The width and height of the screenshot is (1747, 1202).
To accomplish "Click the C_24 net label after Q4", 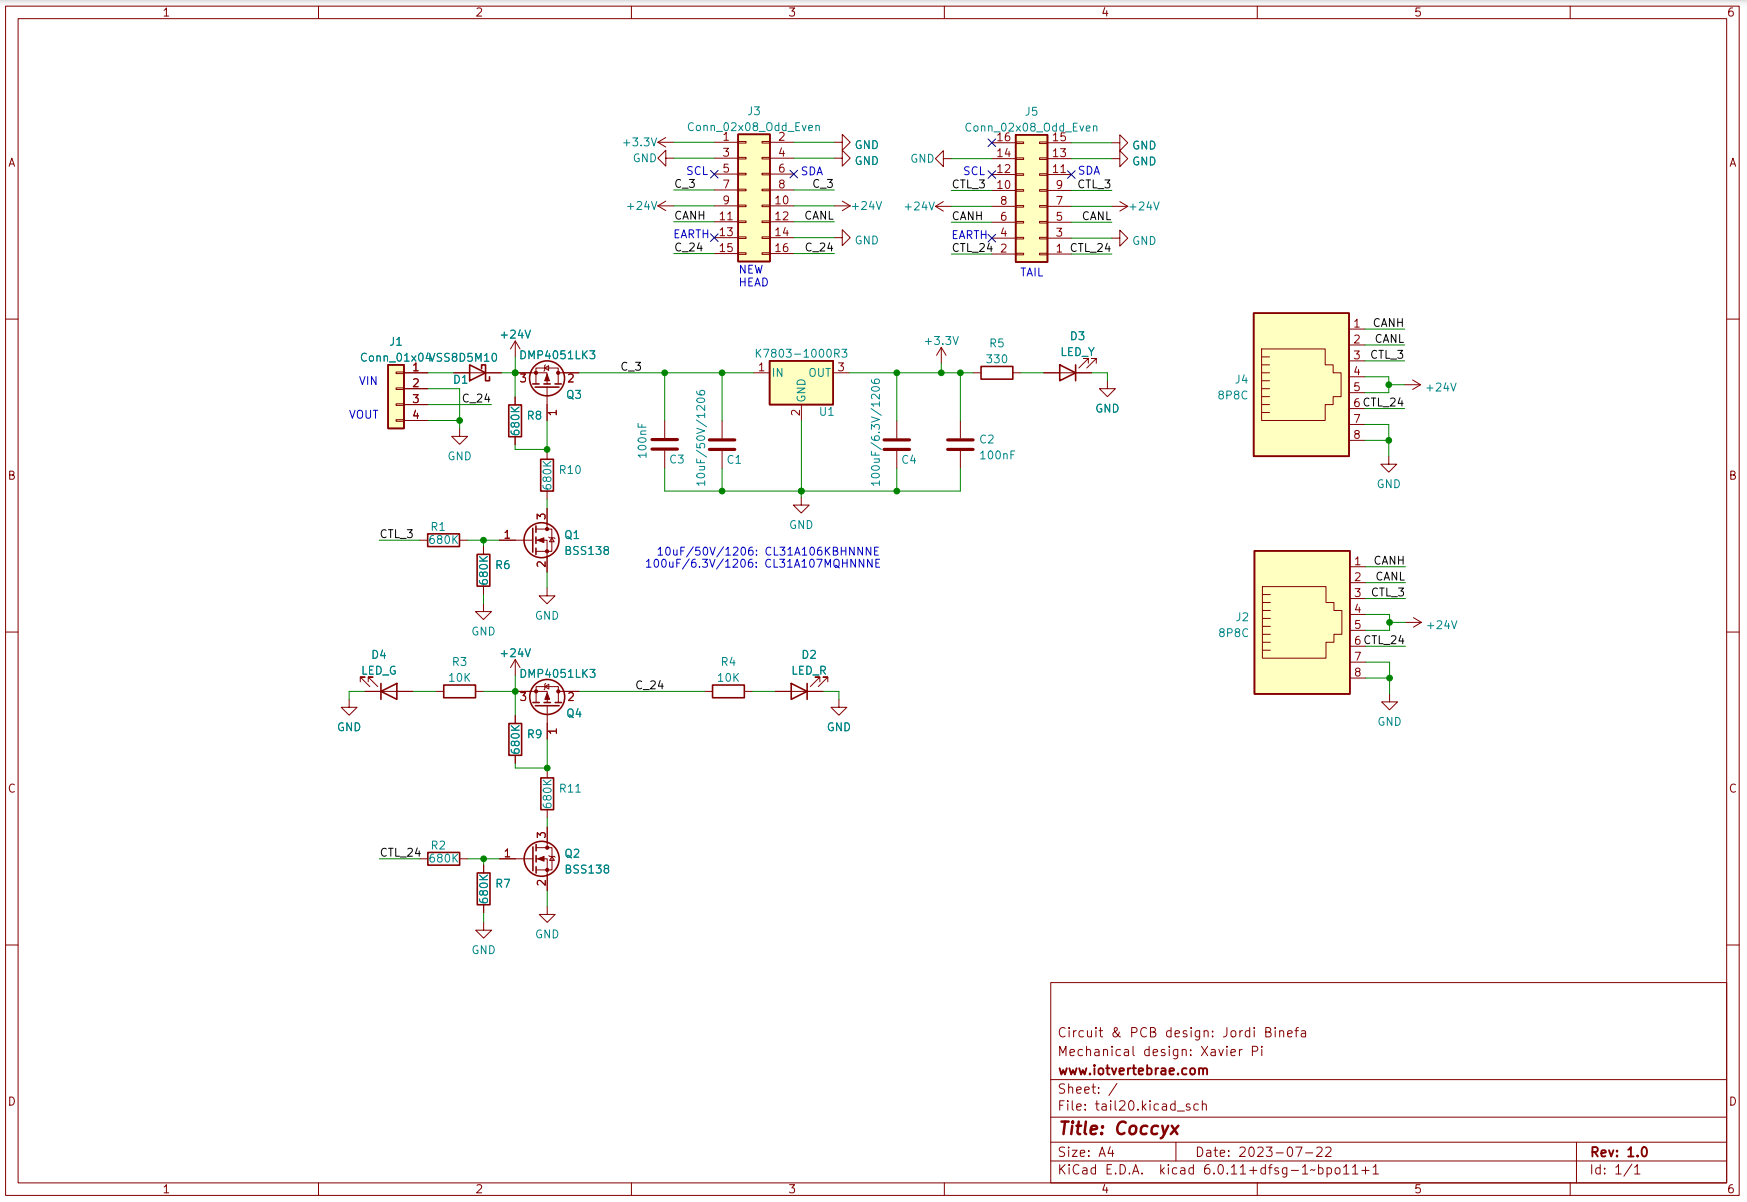I will pyautogui.click(x=650, y=685).
